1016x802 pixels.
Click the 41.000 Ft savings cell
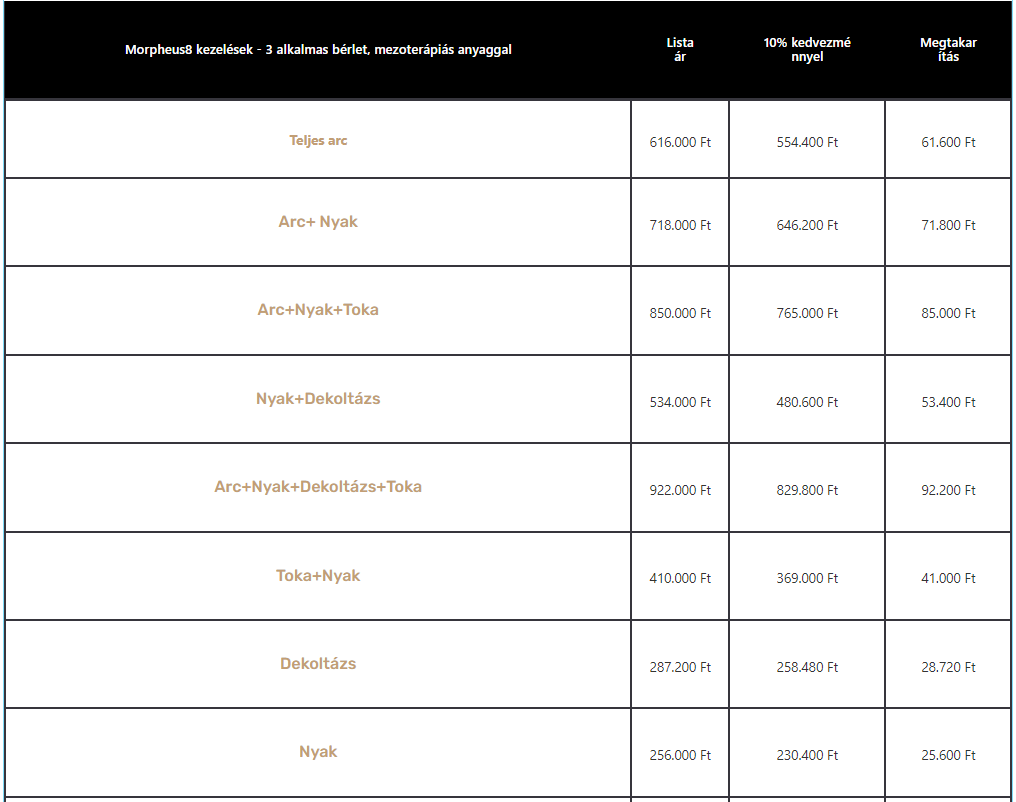pyautogui.click(x=948, y=578)
